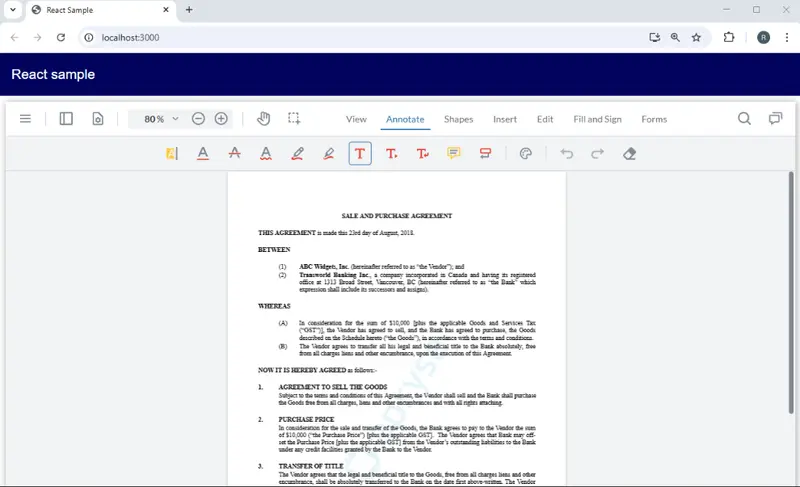Select the callout annotation tool
800x487 pixels.
(485, 153)
